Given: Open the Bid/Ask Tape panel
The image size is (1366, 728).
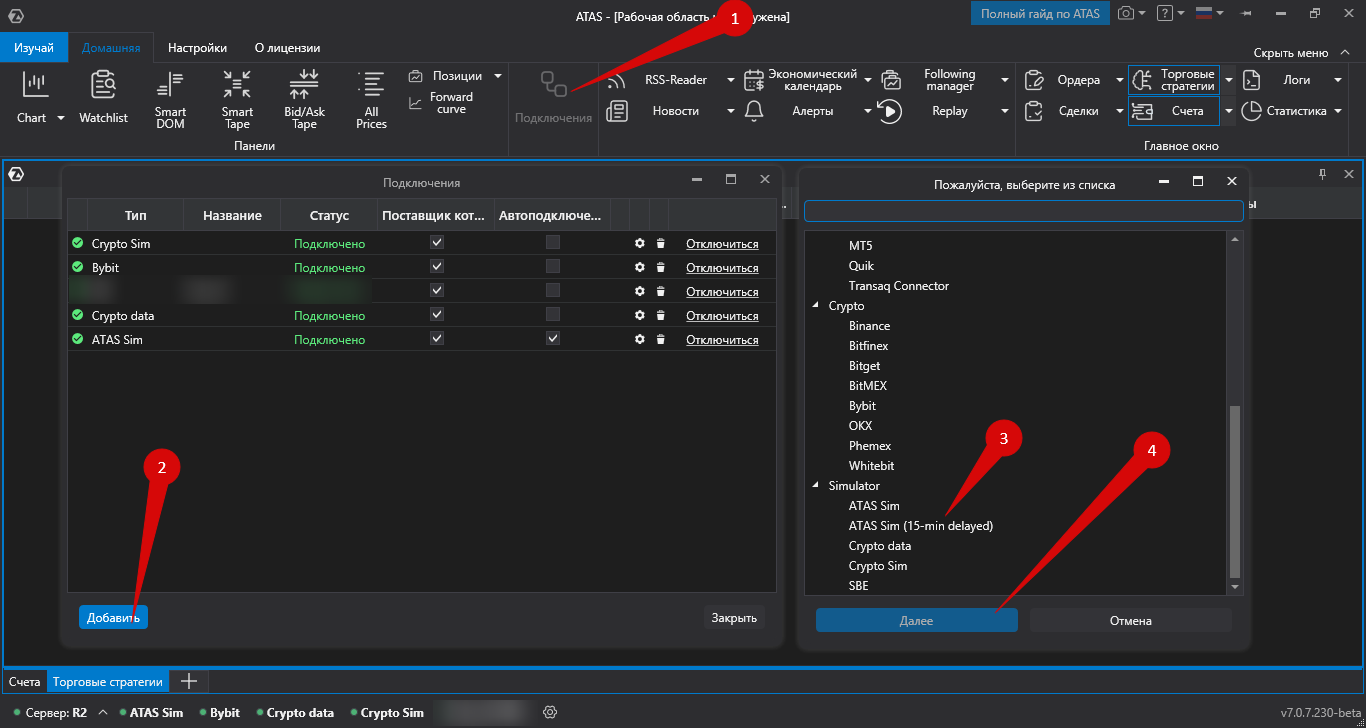Looking at the screenshot, I should pos(304,99).
